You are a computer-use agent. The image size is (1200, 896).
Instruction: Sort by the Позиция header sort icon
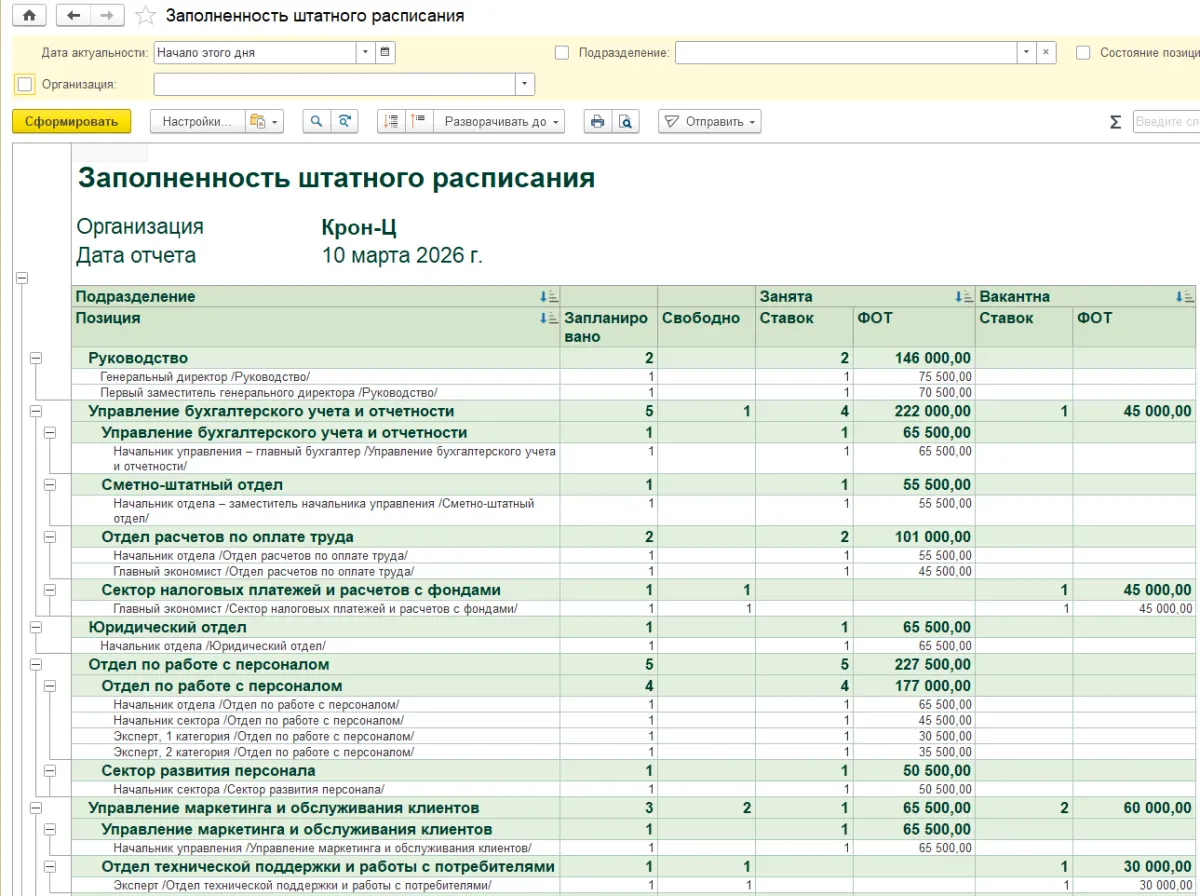coord(548,318)
